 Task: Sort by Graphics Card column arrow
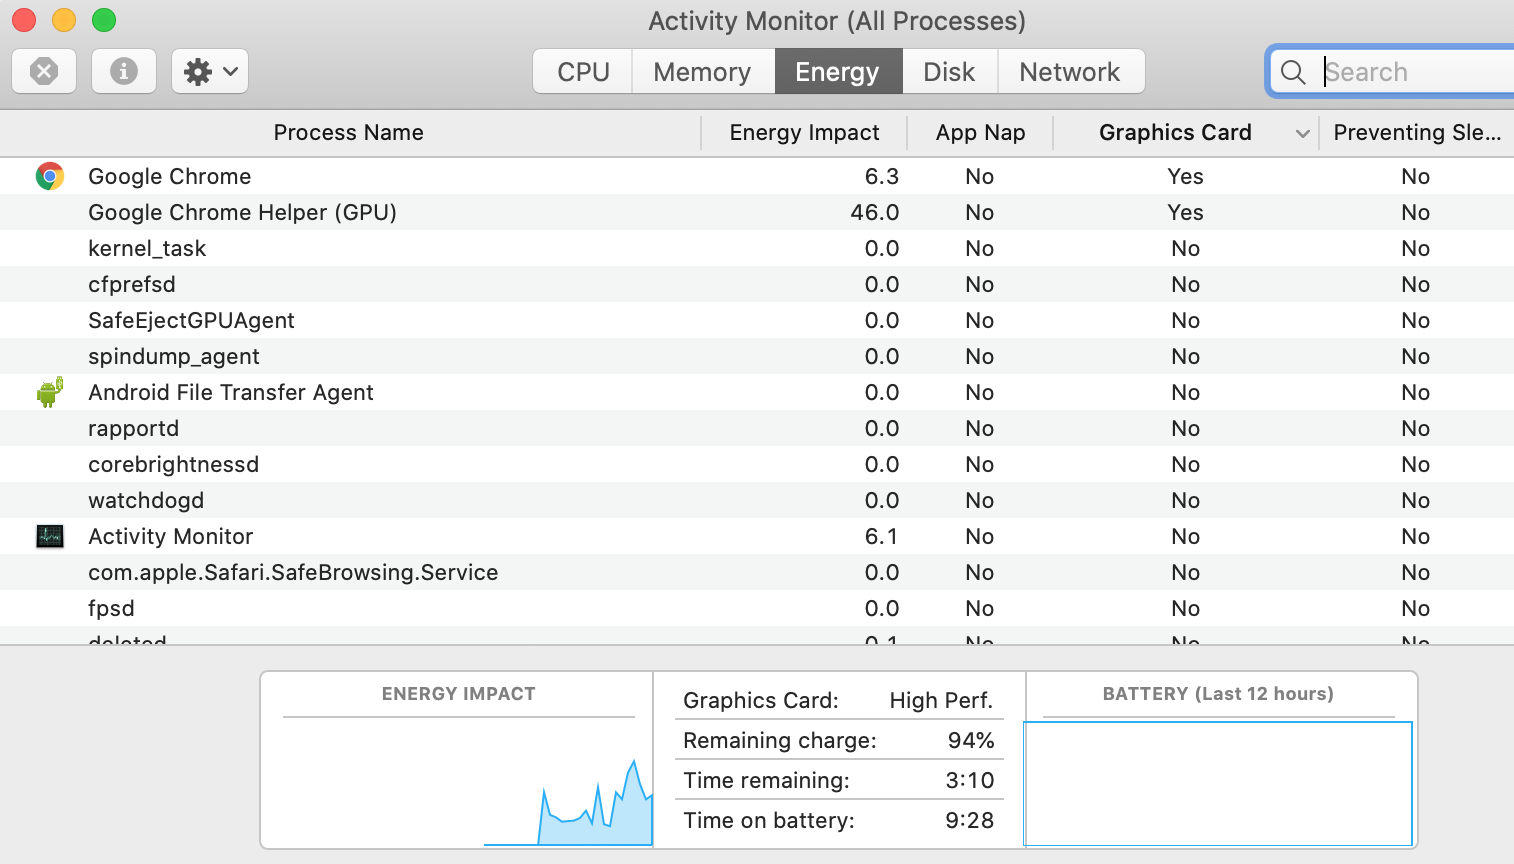pyautogui.click(x=1302, y=133)
